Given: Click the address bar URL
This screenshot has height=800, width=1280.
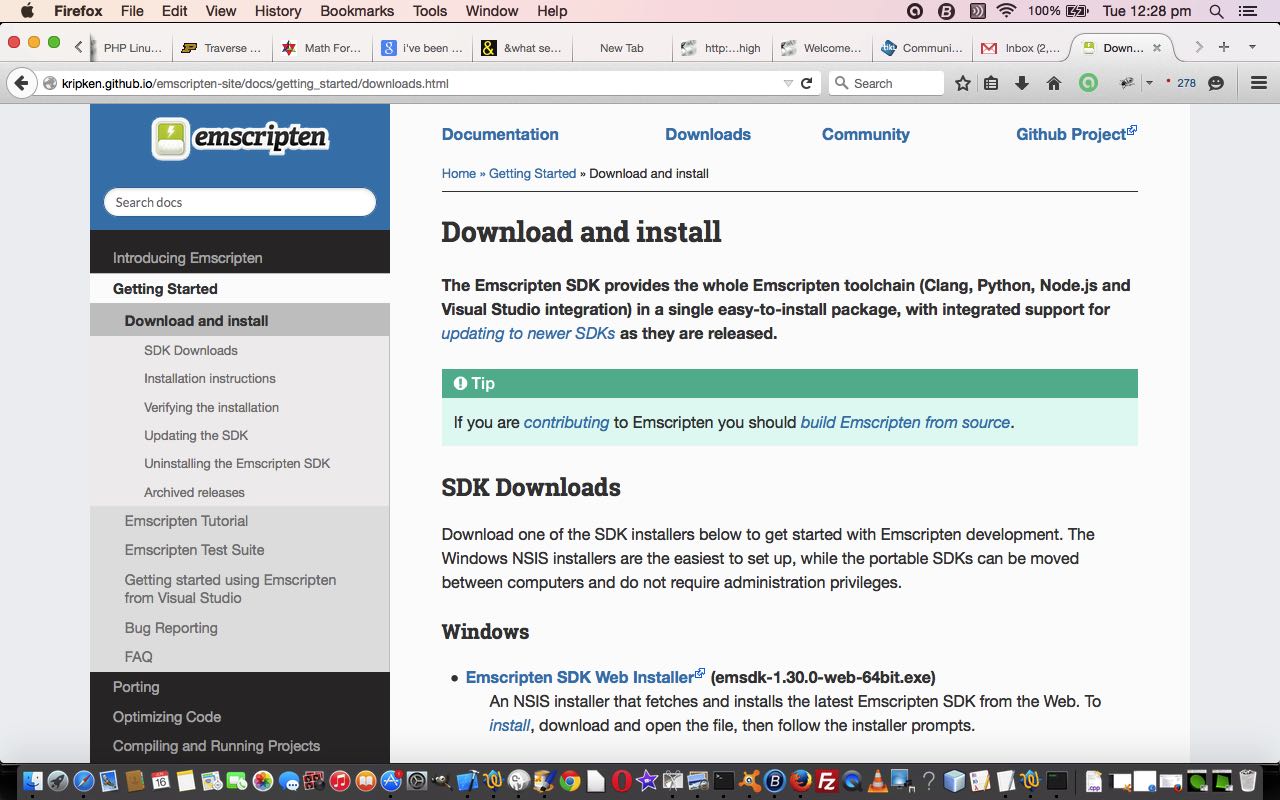Looking at the screenshot, I should [x=255, y=83].
